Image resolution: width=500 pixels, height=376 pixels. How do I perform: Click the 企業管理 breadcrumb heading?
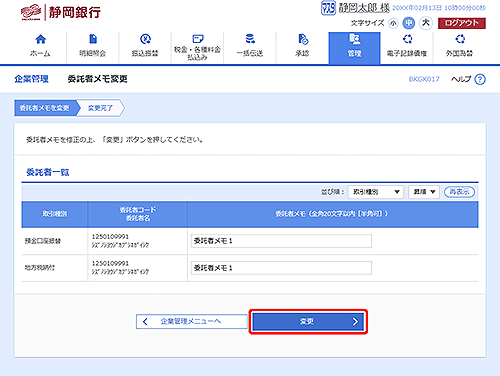coord(31,79)
